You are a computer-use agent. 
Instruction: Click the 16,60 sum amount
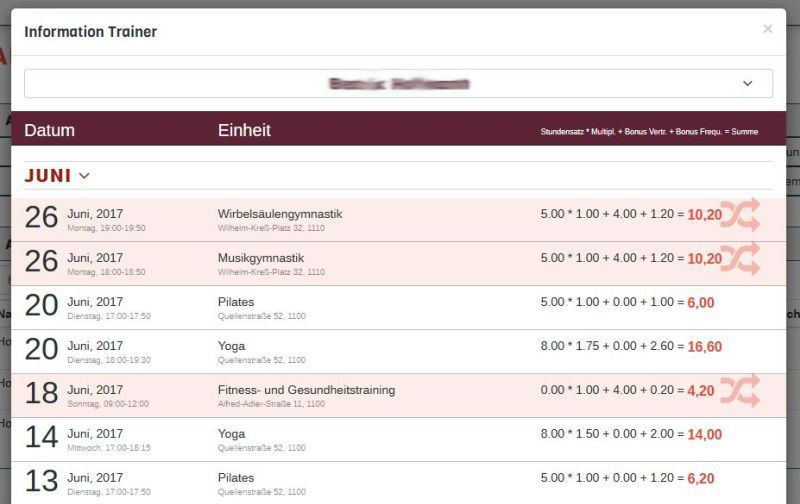coord(704,347)
